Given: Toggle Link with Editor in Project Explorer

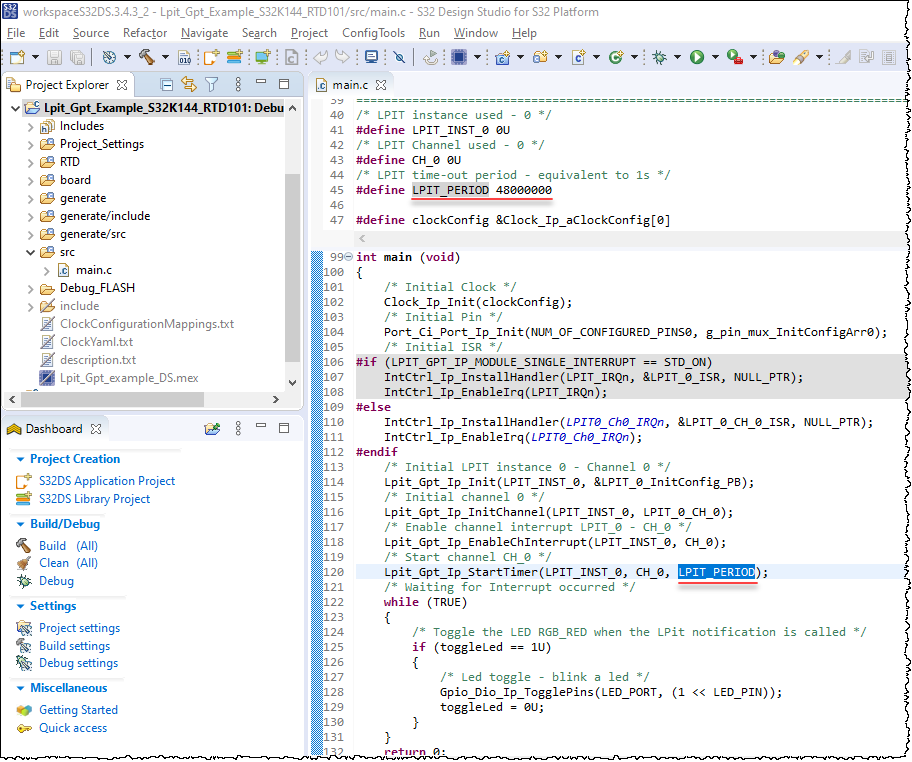Looking at the screenshot, I should click(188, 85).
